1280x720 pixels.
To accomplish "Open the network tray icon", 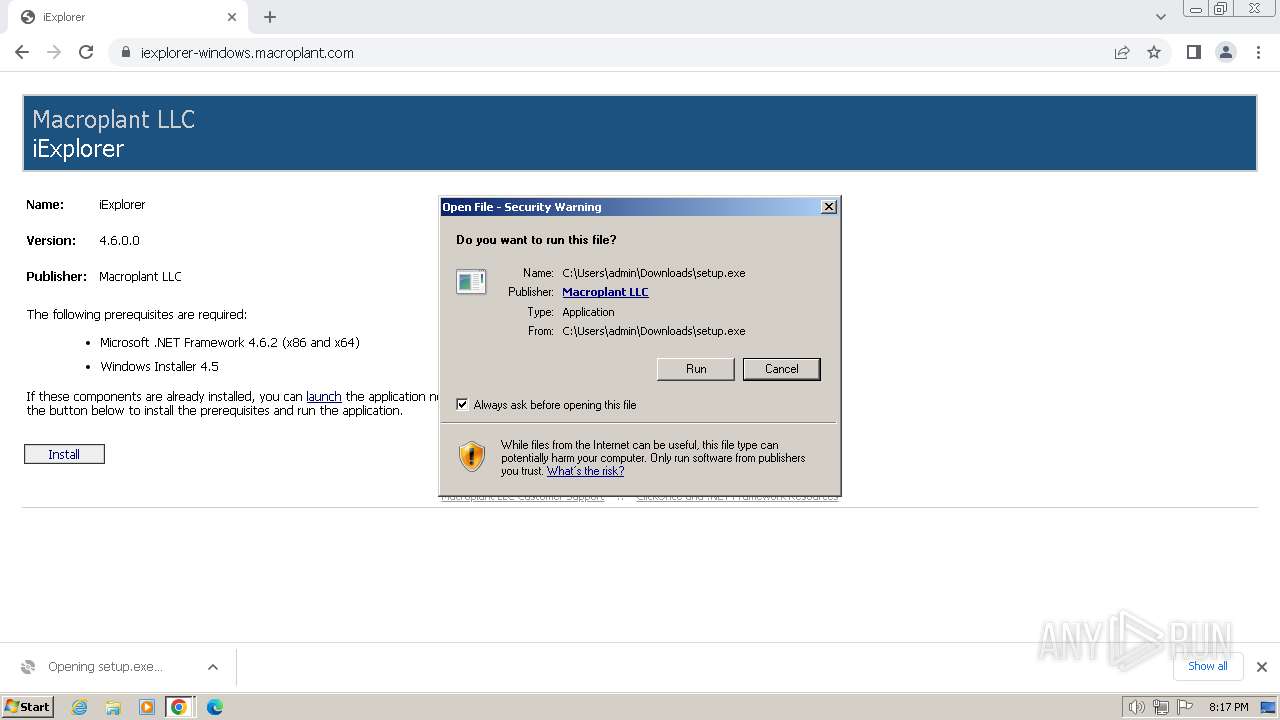I will [1160, 707].
